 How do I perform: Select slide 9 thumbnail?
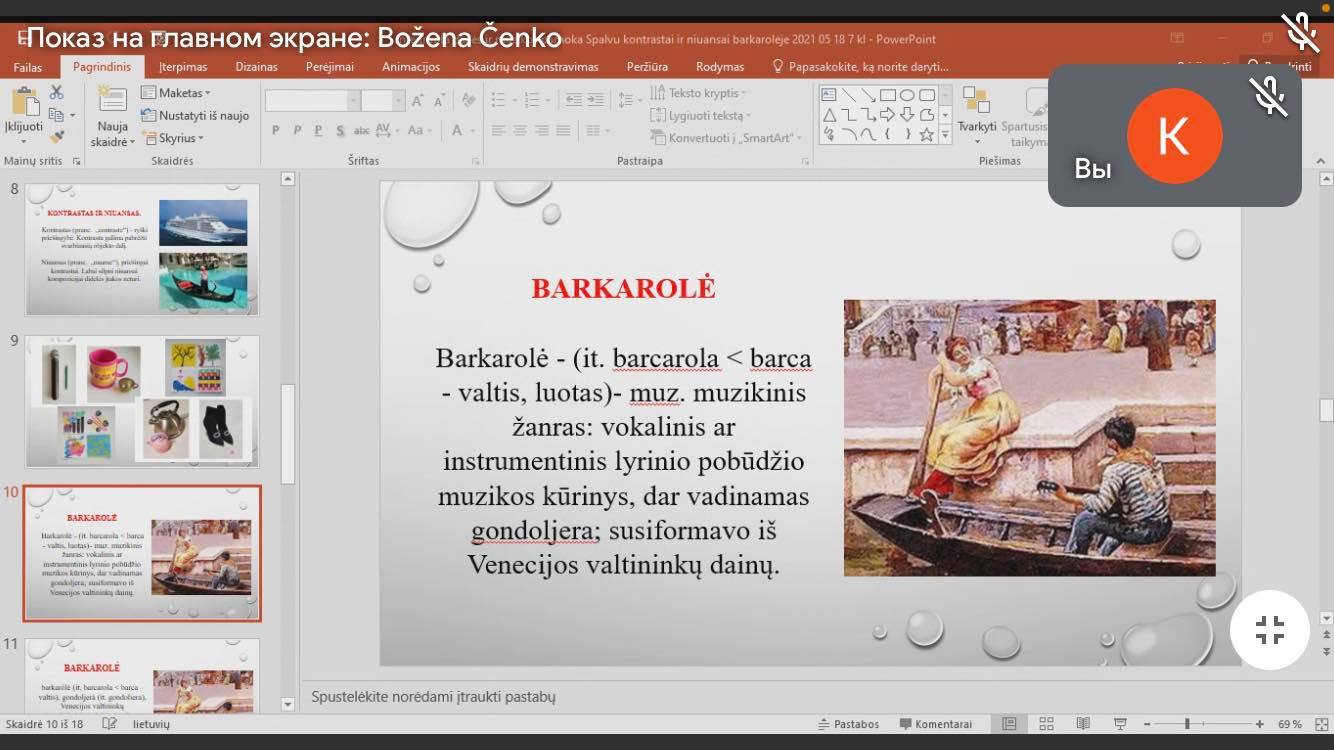coord(142,401)
